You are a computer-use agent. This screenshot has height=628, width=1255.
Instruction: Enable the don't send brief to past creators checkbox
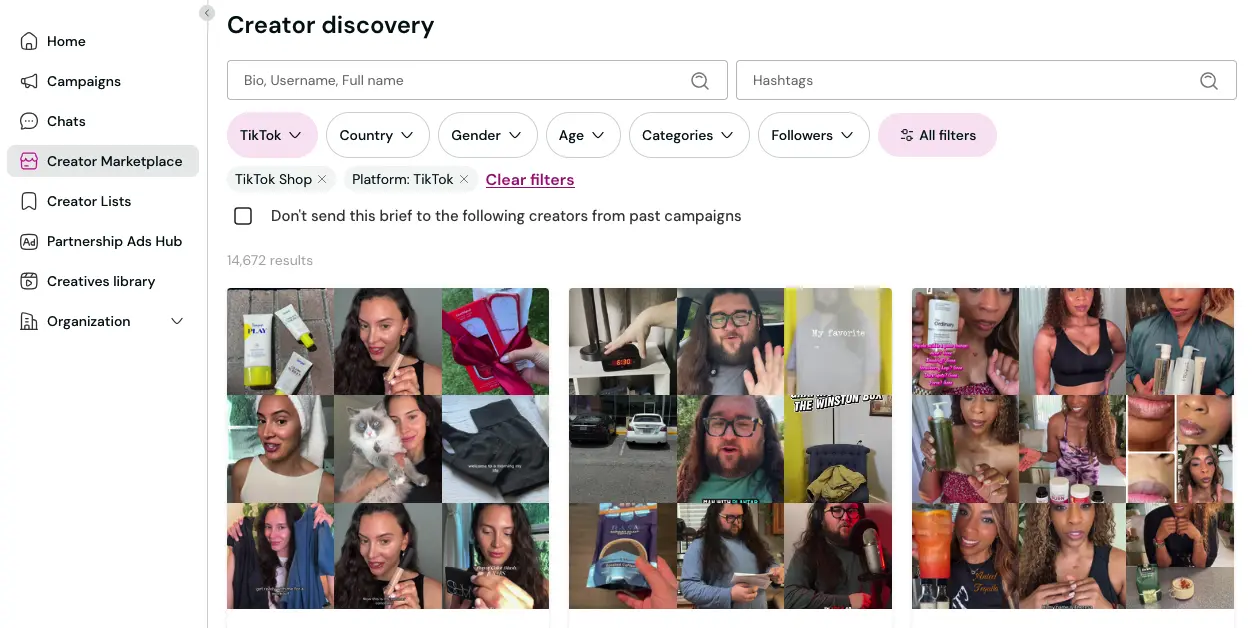tap(243, 215)
